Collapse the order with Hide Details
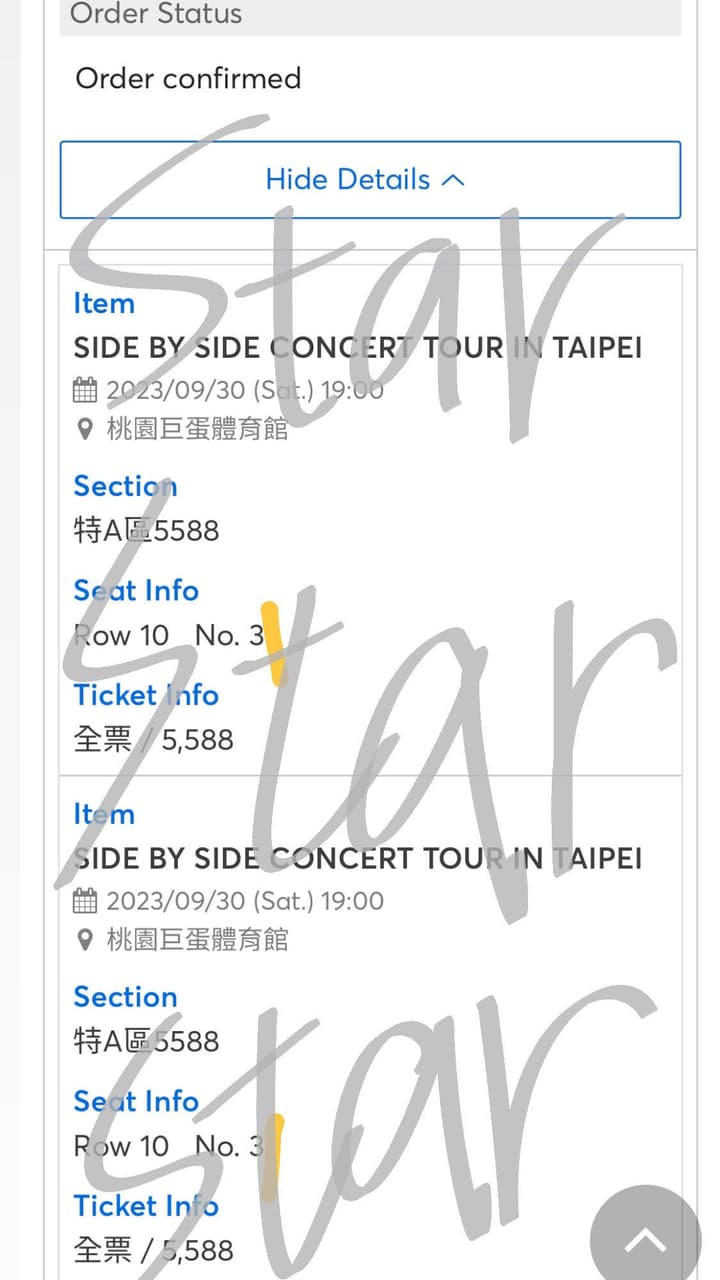The width and height of the screenshot is (720, 1280). tap(348, 180)
